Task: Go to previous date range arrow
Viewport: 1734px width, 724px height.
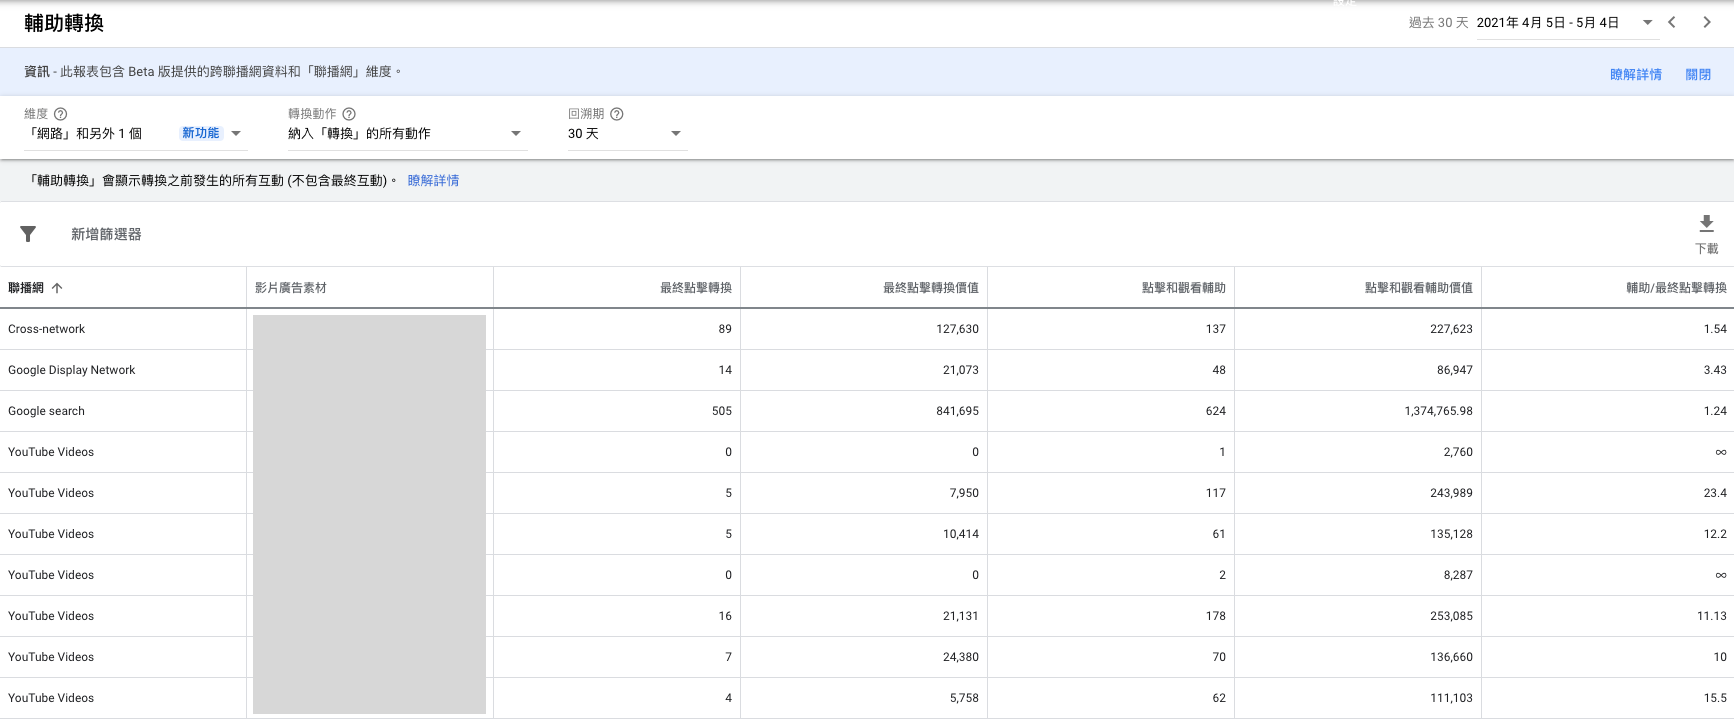Action: (x=1672, y=22)
